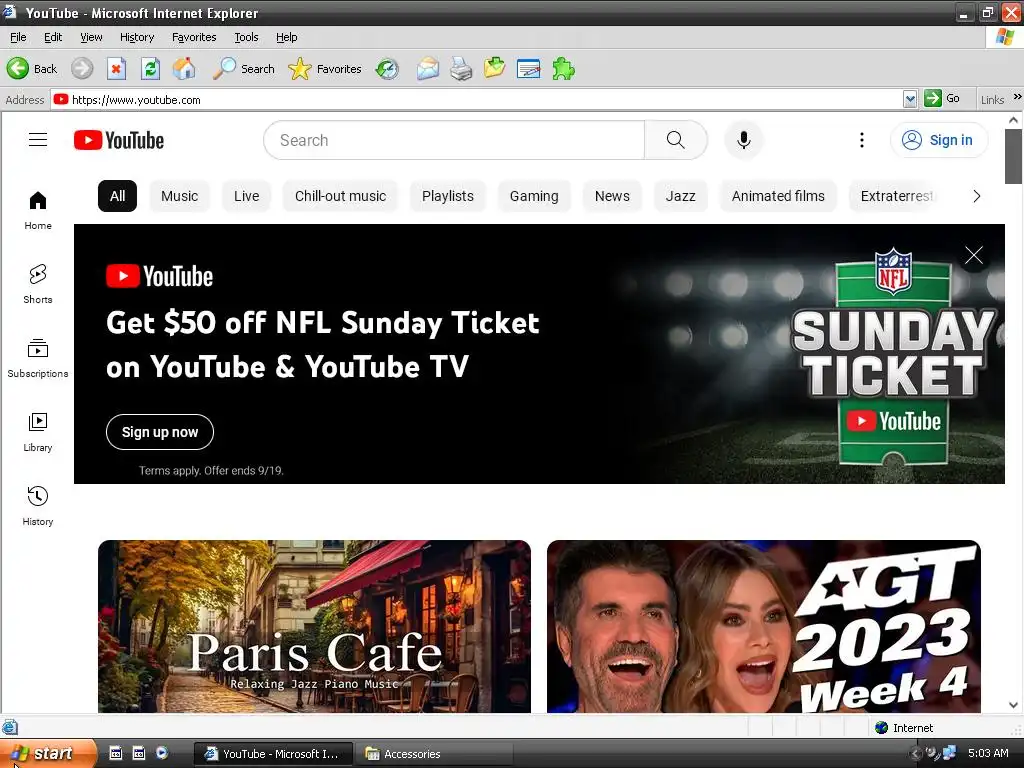Click the scrollbar down arrow
Screen dimensions: 1024x768
coord(1013,705)
